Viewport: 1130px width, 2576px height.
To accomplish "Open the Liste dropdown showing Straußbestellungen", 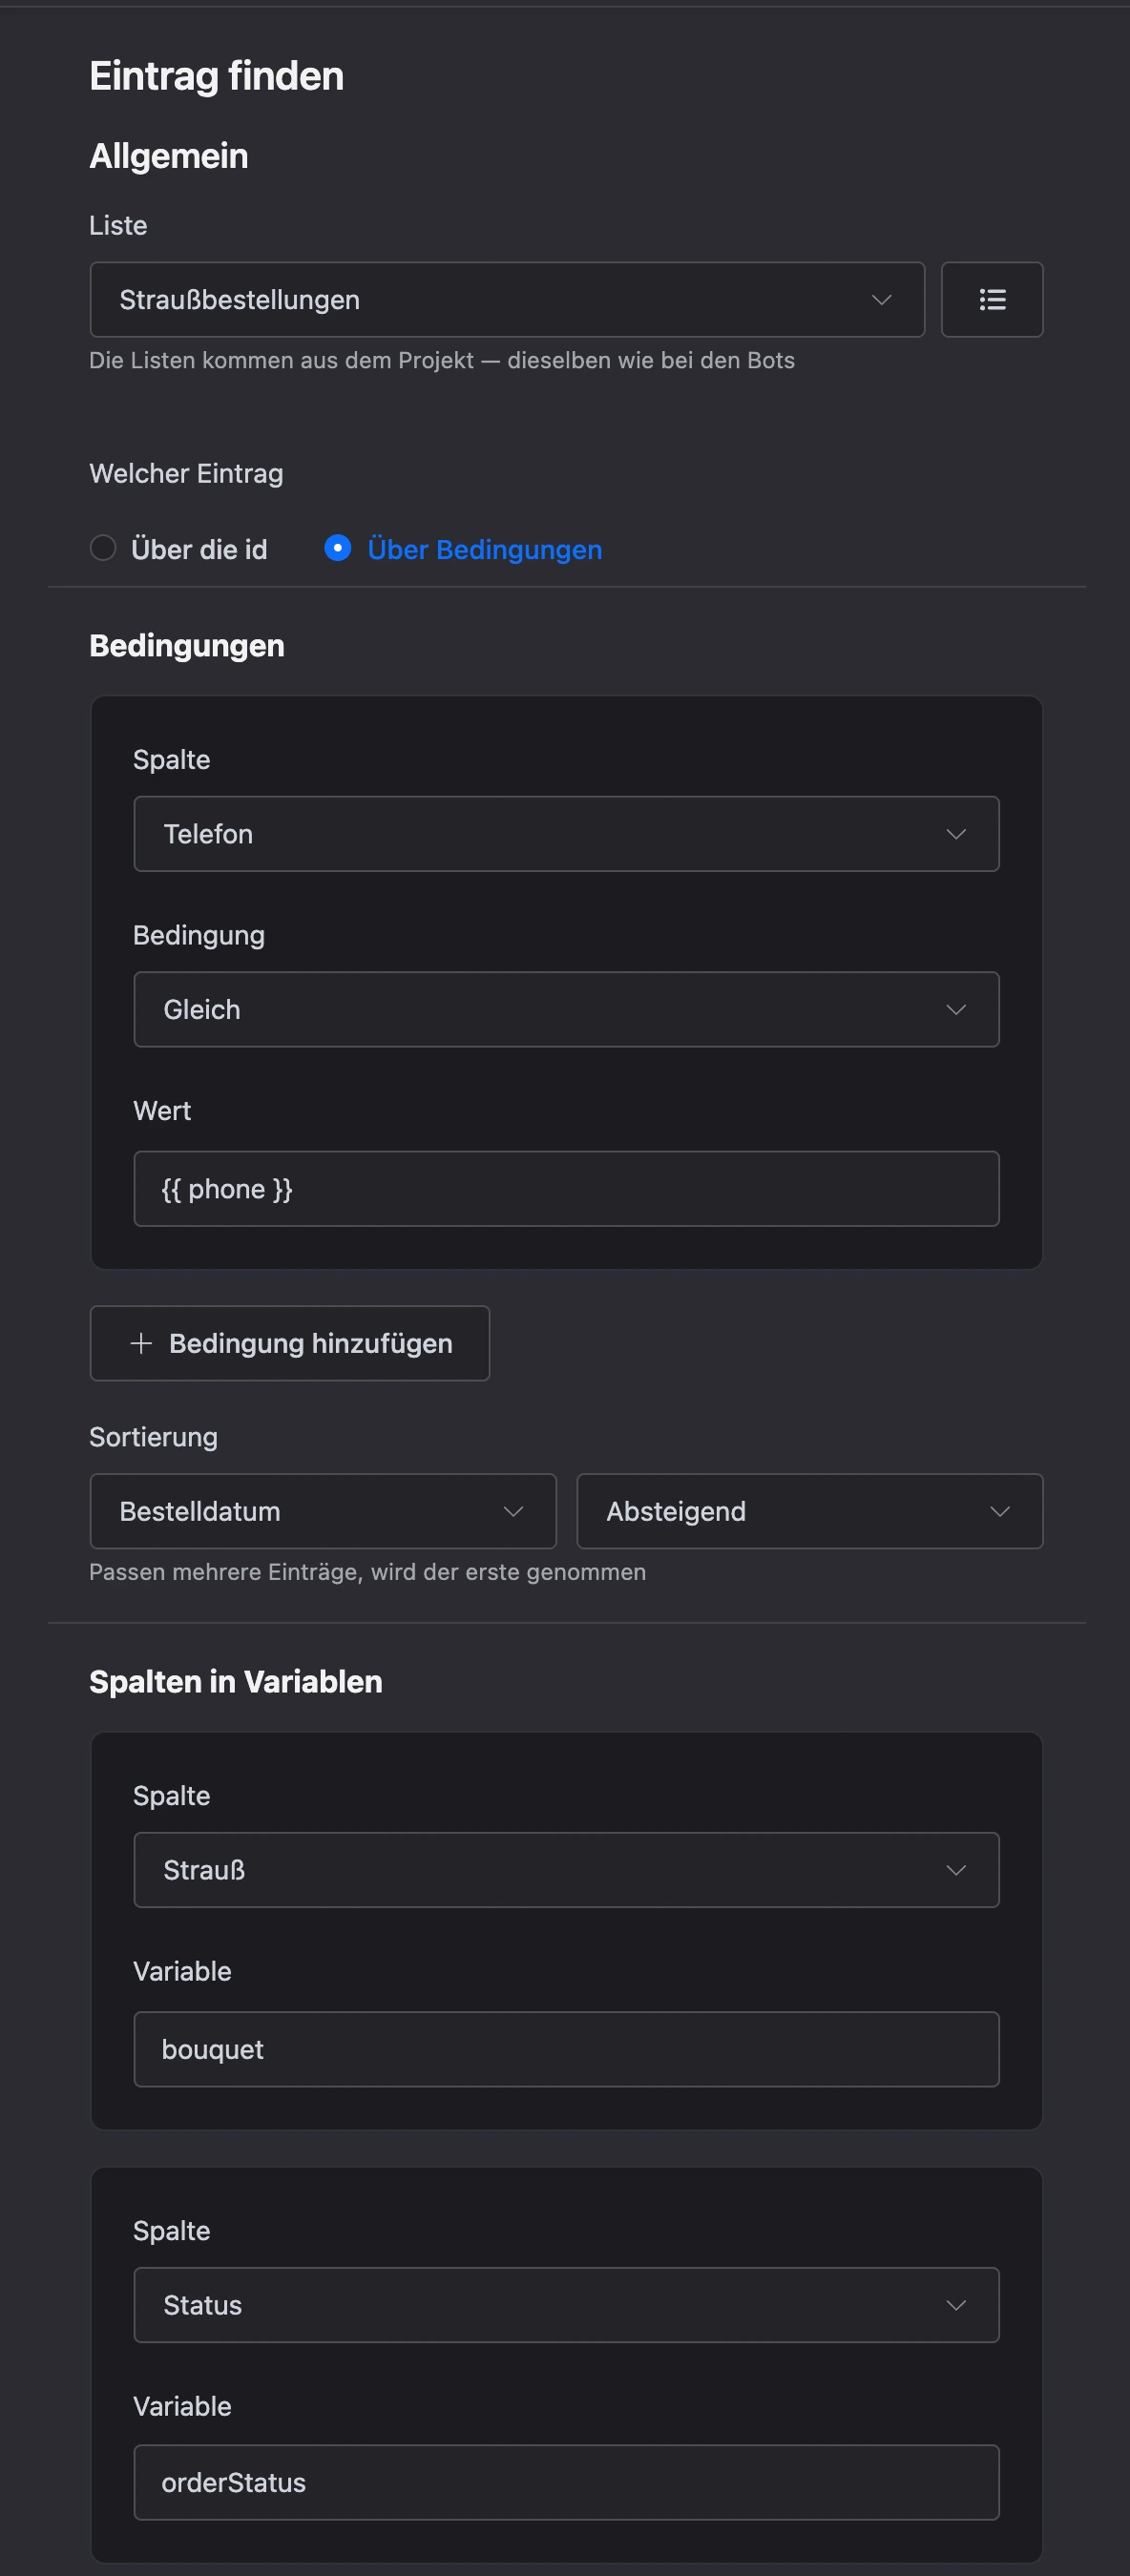I will pyautogui.click(x=507, y=300).
